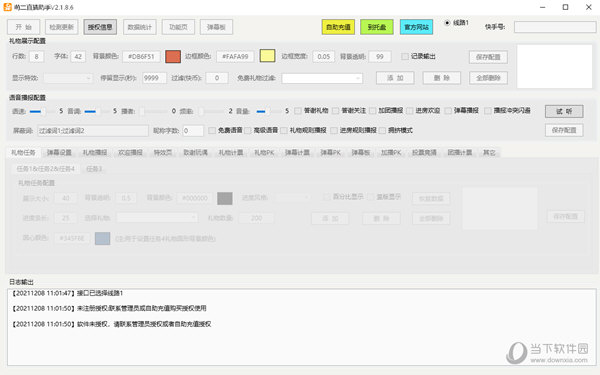The height and width of the screenshot is (375, 600).
Task: Toggle the 免费语音 checkbox
Action: click(x=212, y=131)
